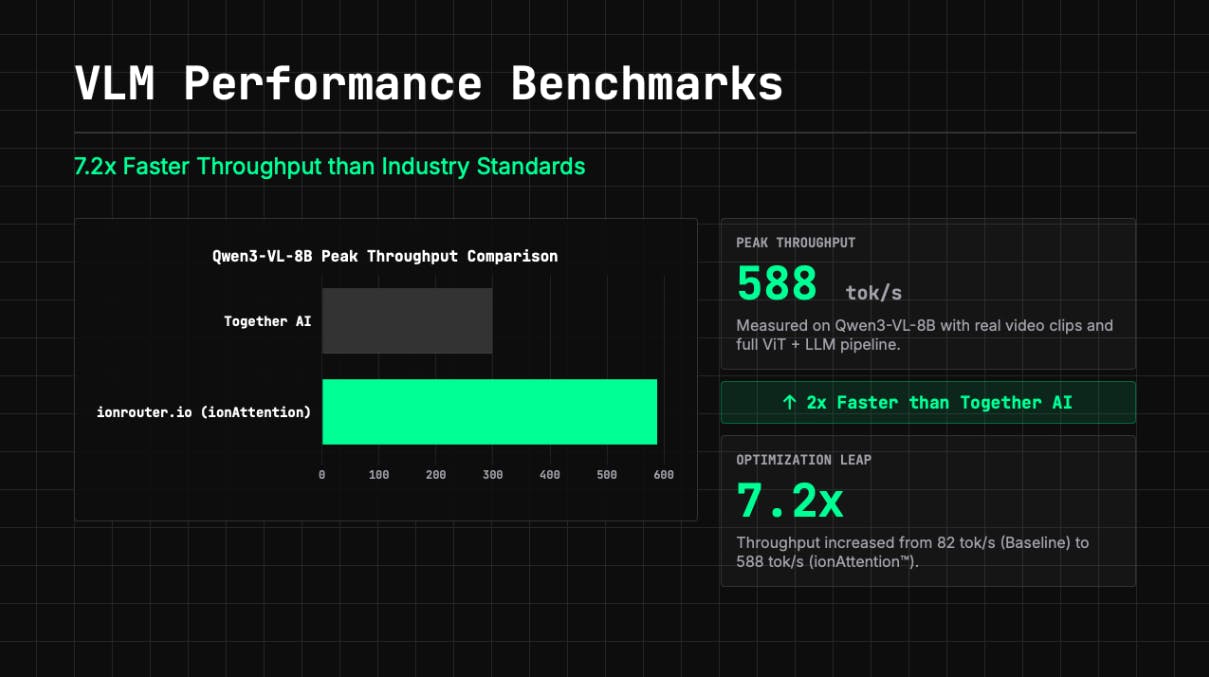Image resolution: width=1209 pixels, height=677 pixels.
Task: Click the 100 tick on chart axis
Action: coord(379,475)
